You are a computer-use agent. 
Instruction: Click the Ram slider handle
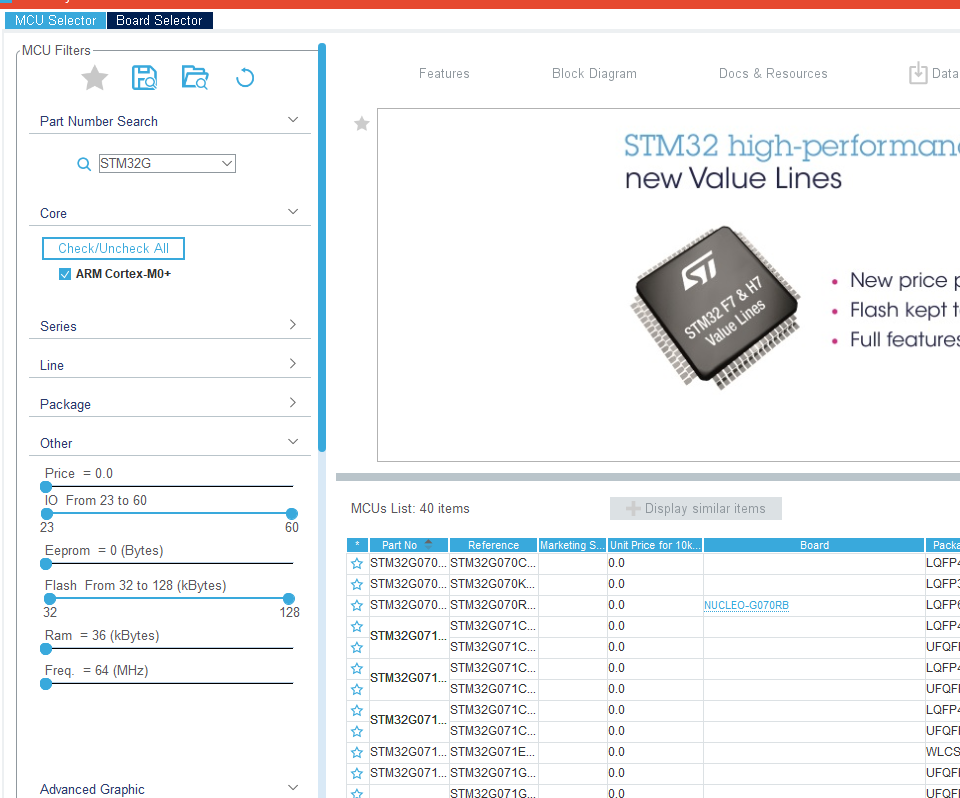[46, 649]
